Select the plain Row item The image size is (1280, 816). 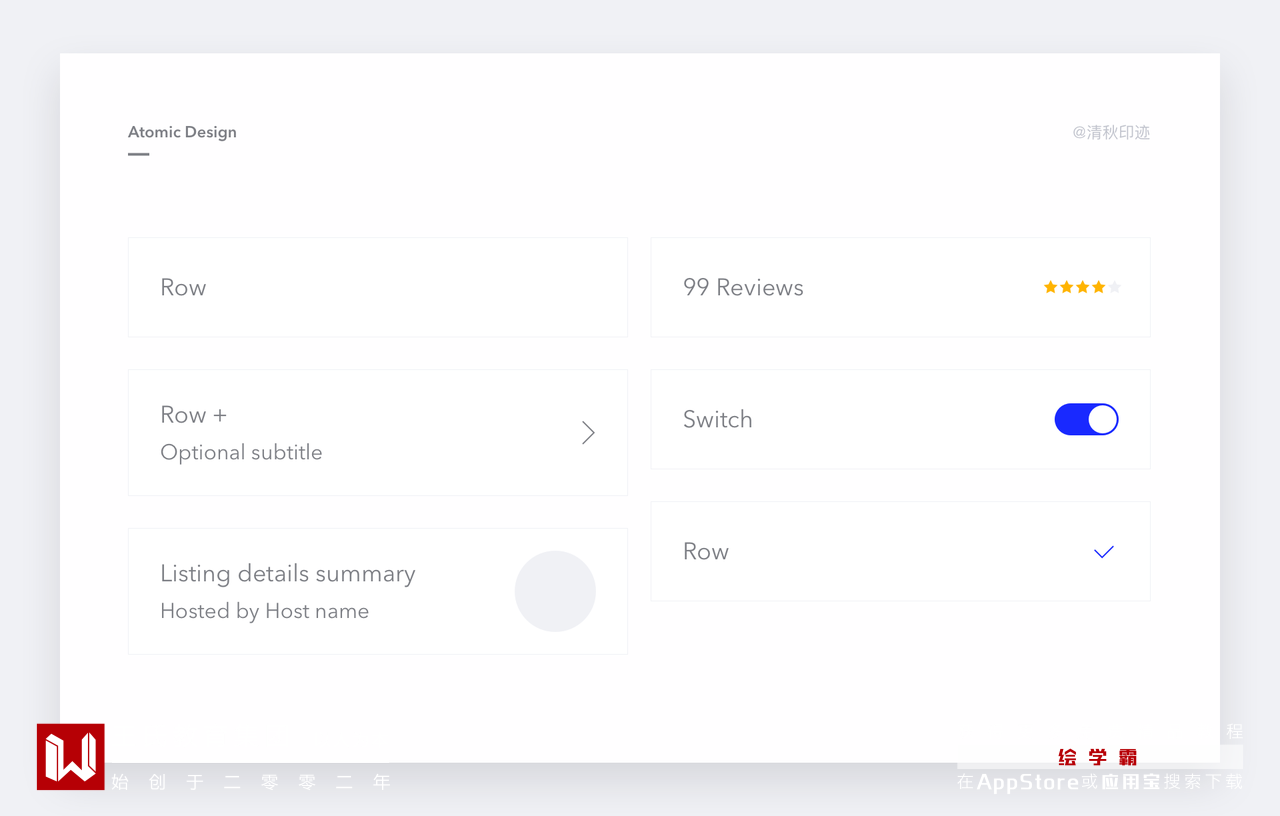183,288
